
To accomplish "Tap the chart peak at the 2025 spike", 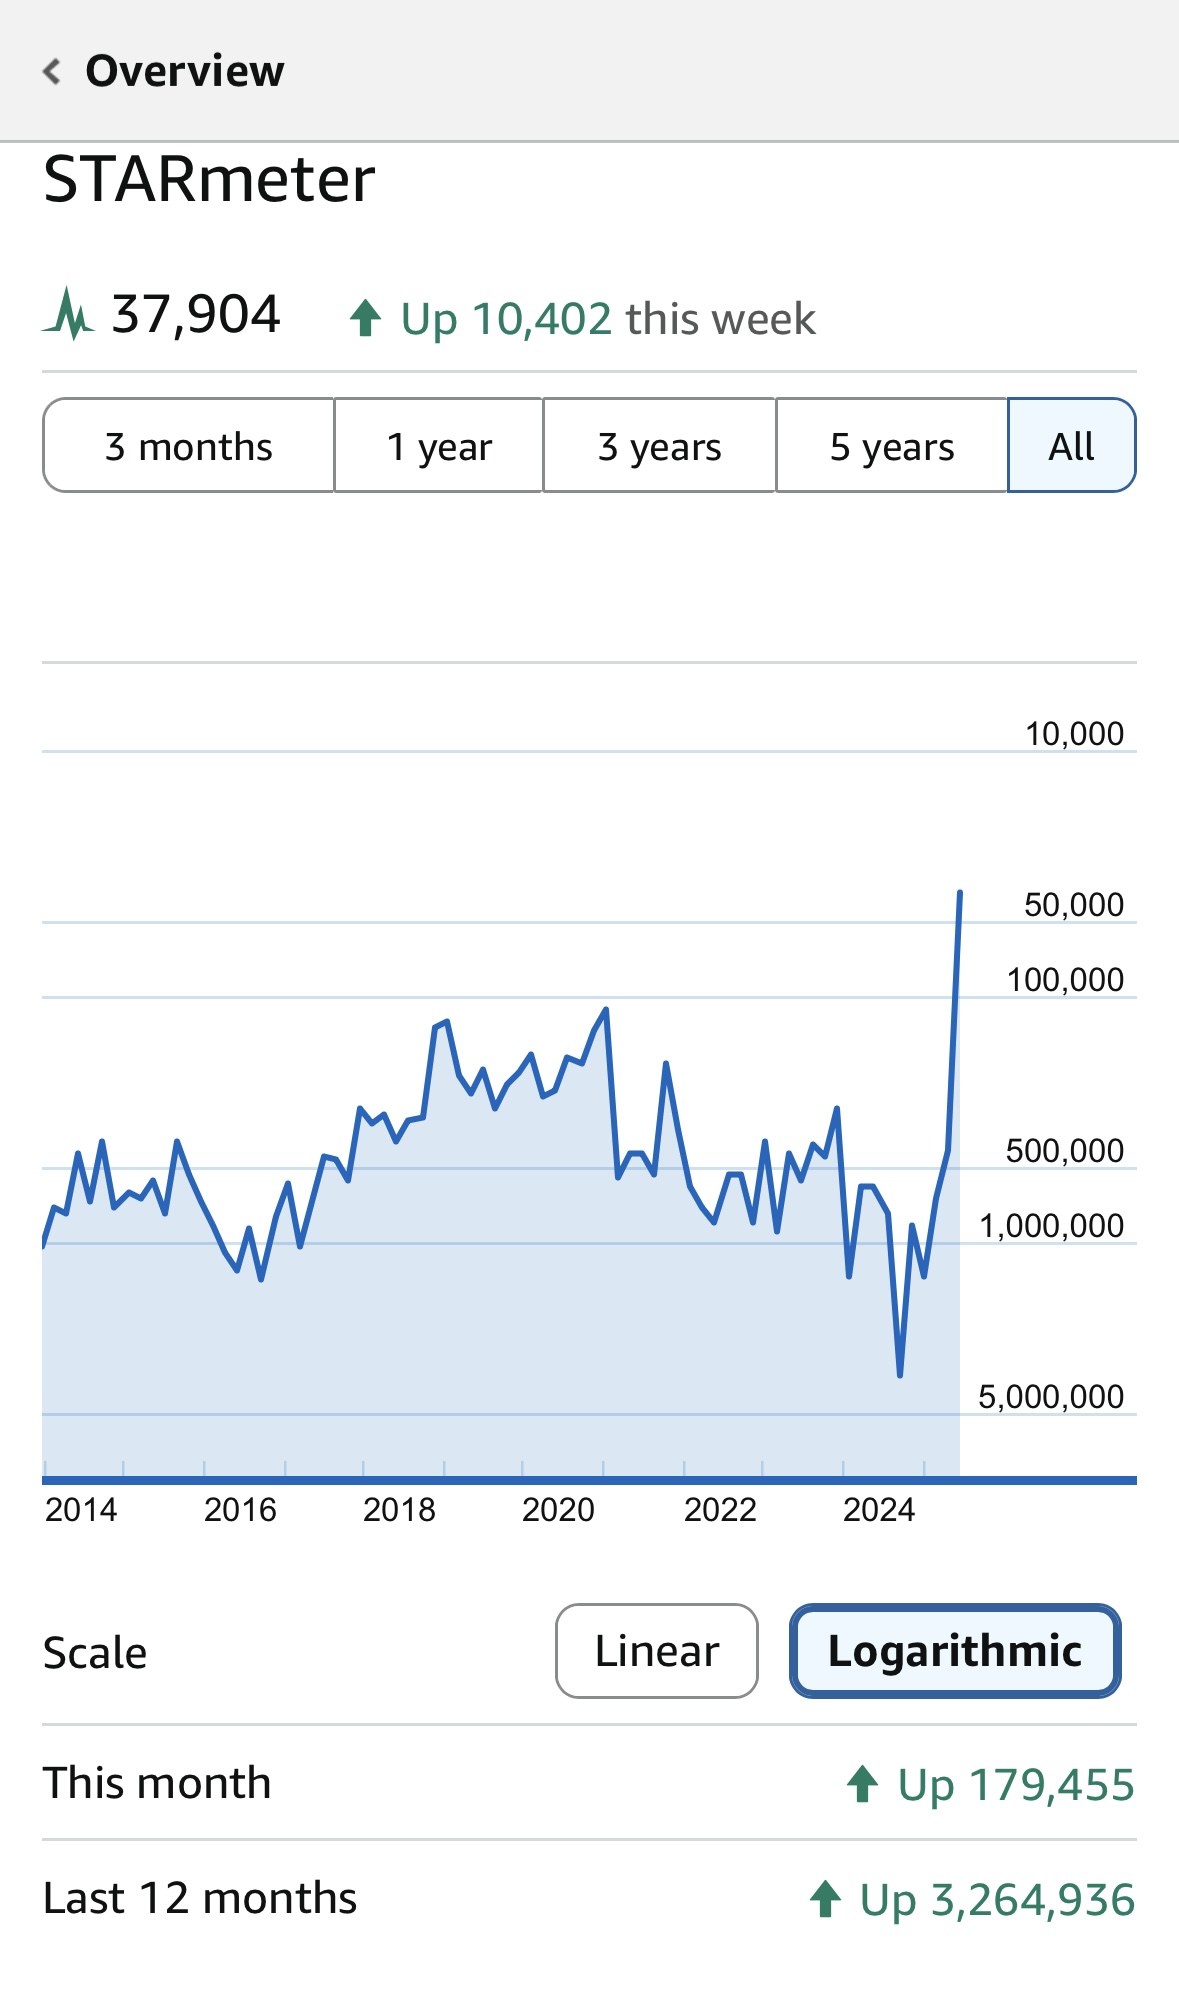I will coord(960,893).
